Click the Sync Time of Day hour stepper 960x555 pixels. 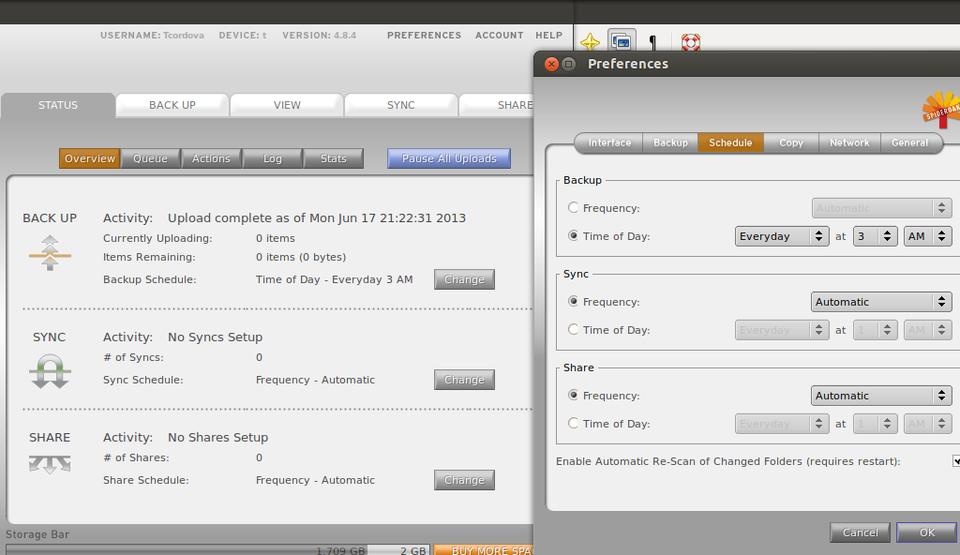click(x=876, y=330)
